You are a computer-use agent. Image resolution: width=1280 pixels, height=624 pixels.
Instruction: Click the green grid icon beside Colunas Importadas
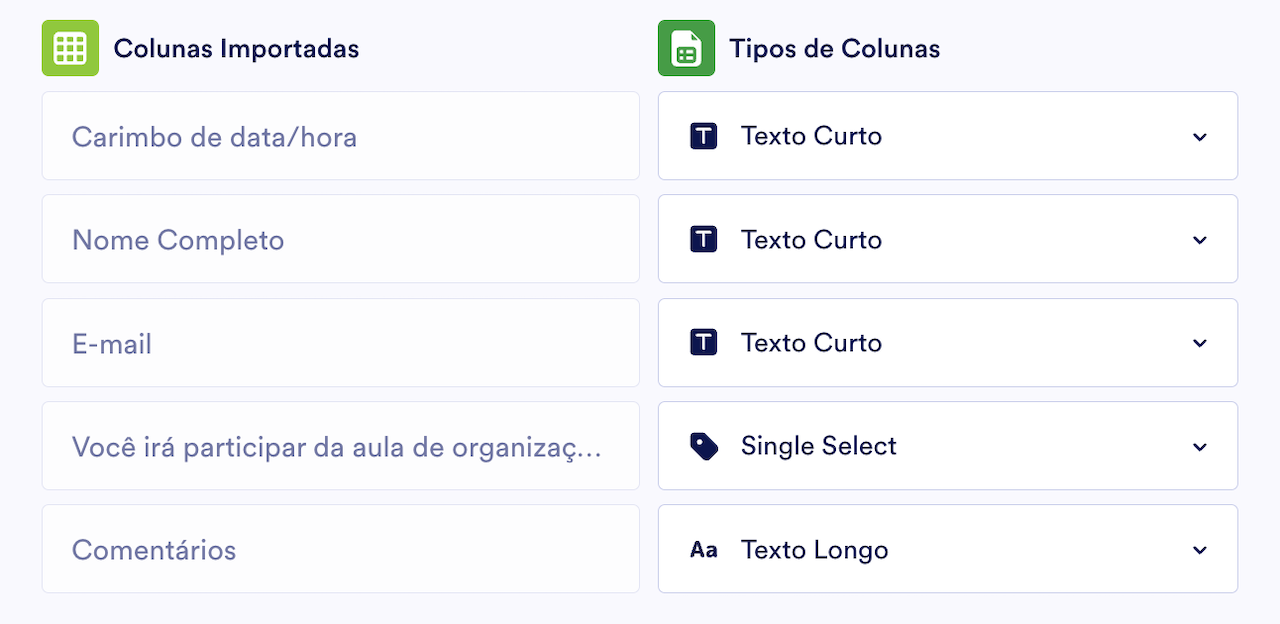(69, 47)
